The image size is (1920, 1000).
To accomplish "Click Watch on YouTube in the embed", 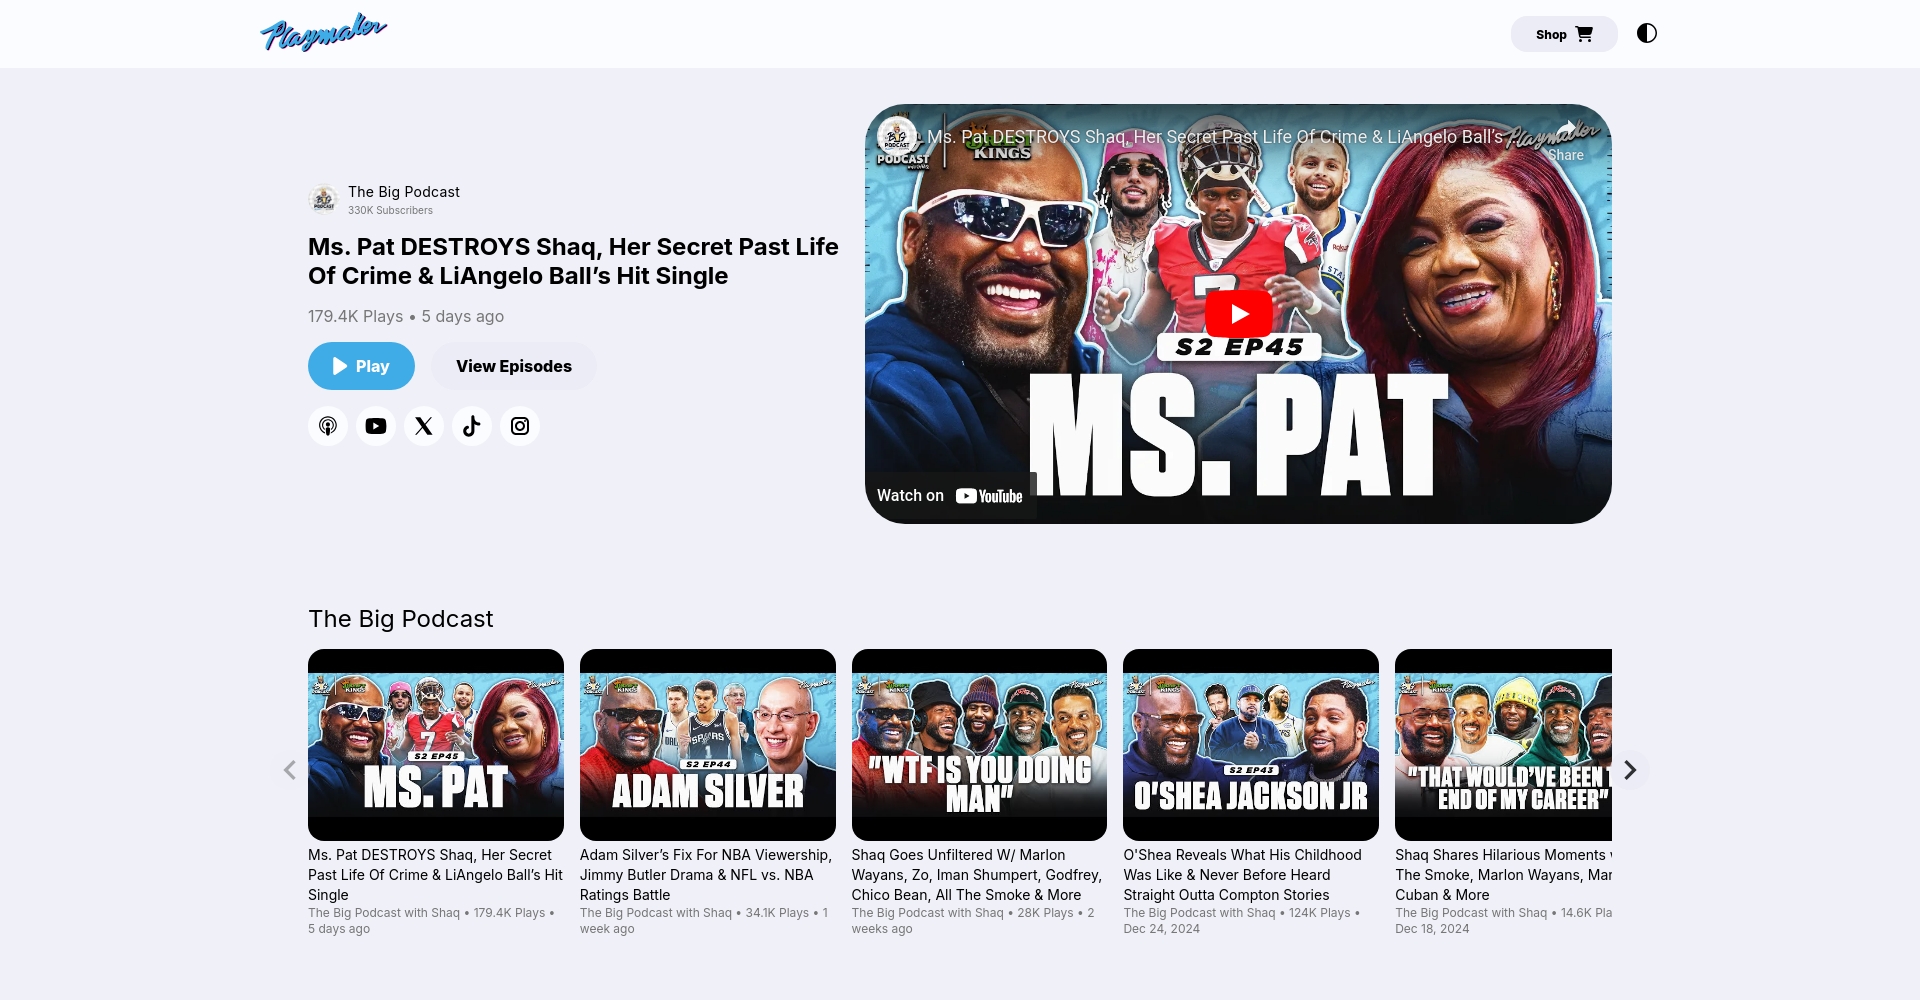I will 950,496.
